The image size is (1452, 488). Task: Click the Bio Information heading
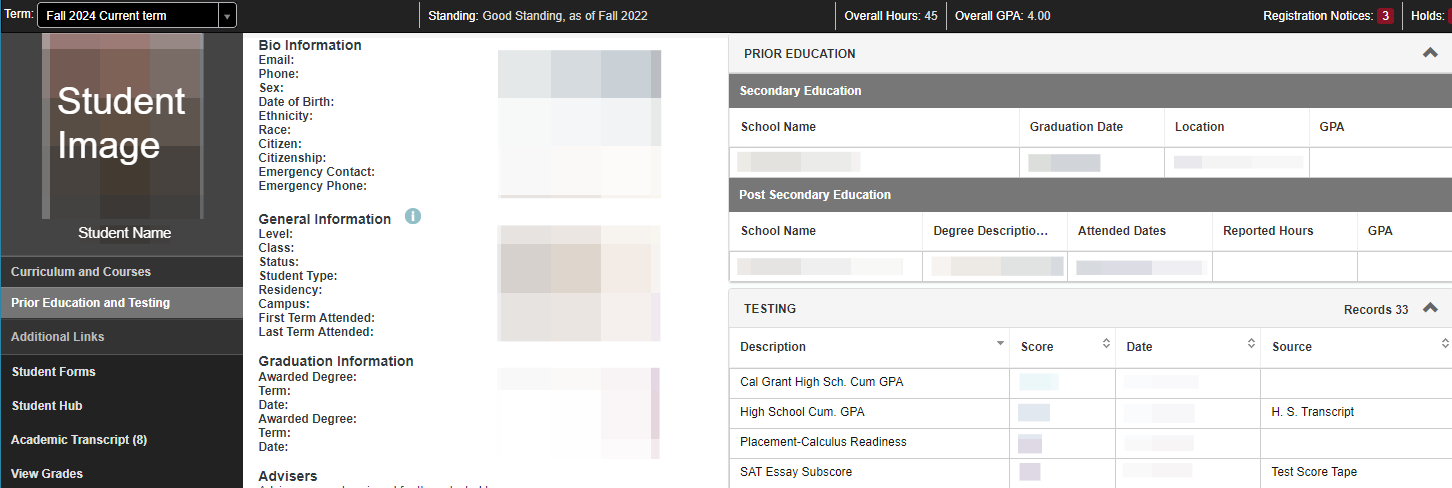click(x=310, y=45)
